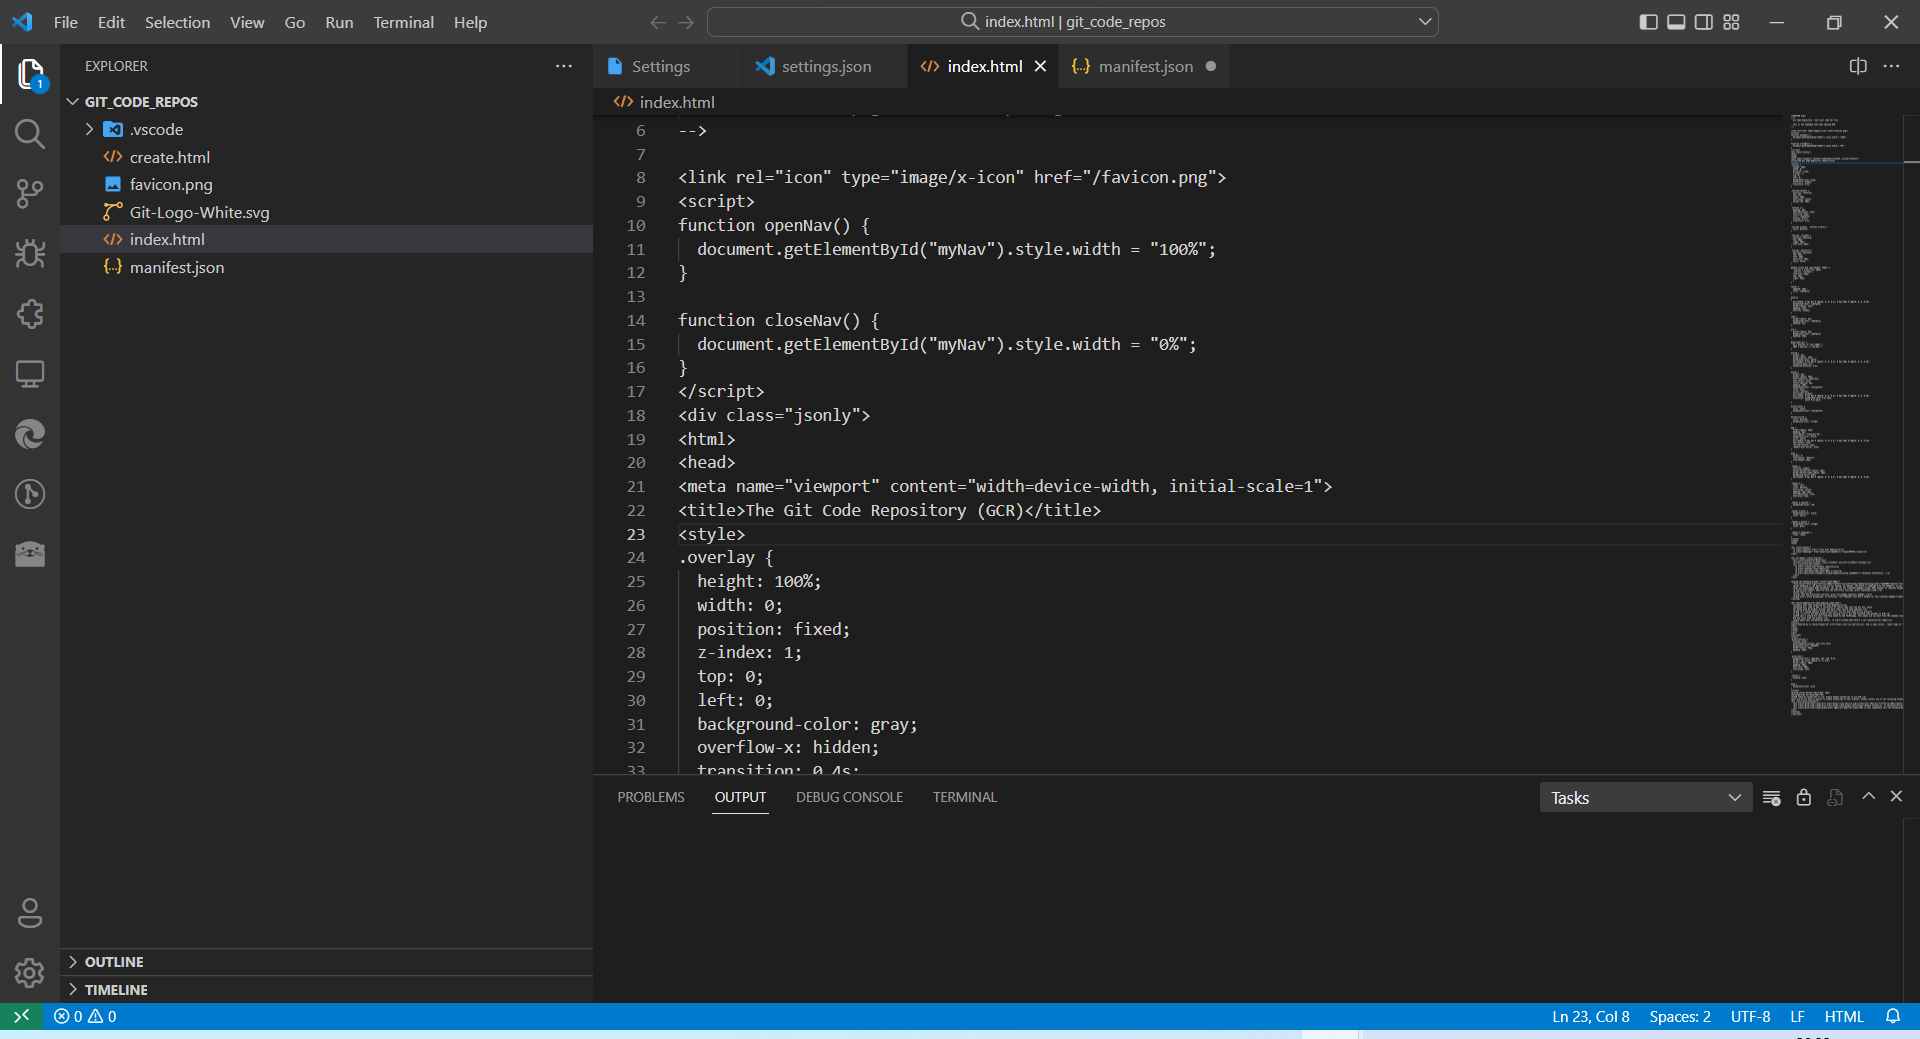Switch to the TERMINAL panel tab

pyautogui.click(x=965, y=797)
